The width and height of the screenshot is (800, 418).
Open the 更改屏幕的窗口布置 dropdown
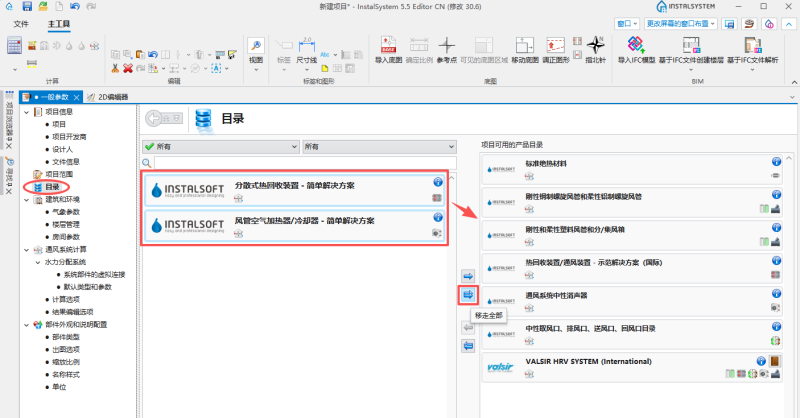coord(681,24)
